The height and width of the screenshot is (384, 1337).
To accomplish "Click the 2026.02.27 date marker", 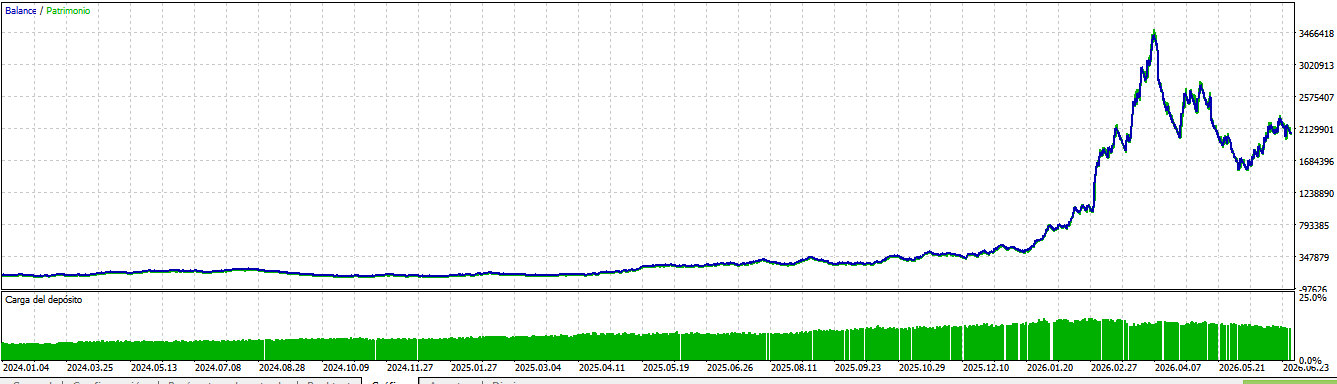I will point(1114,368).
